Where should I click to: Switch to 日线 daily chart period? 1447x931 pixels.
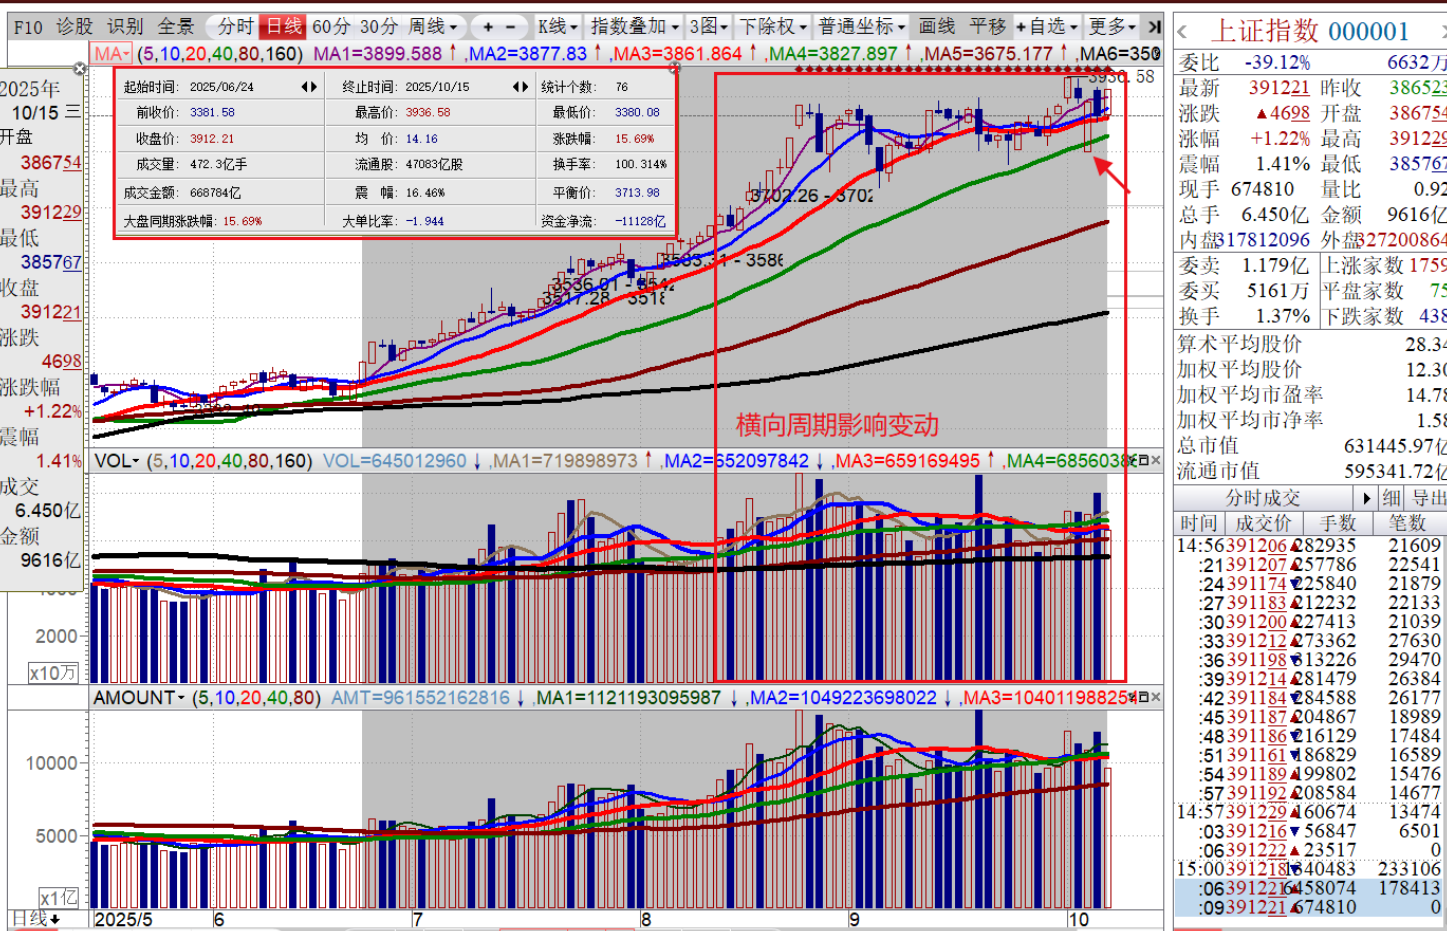tap(284, 27)
